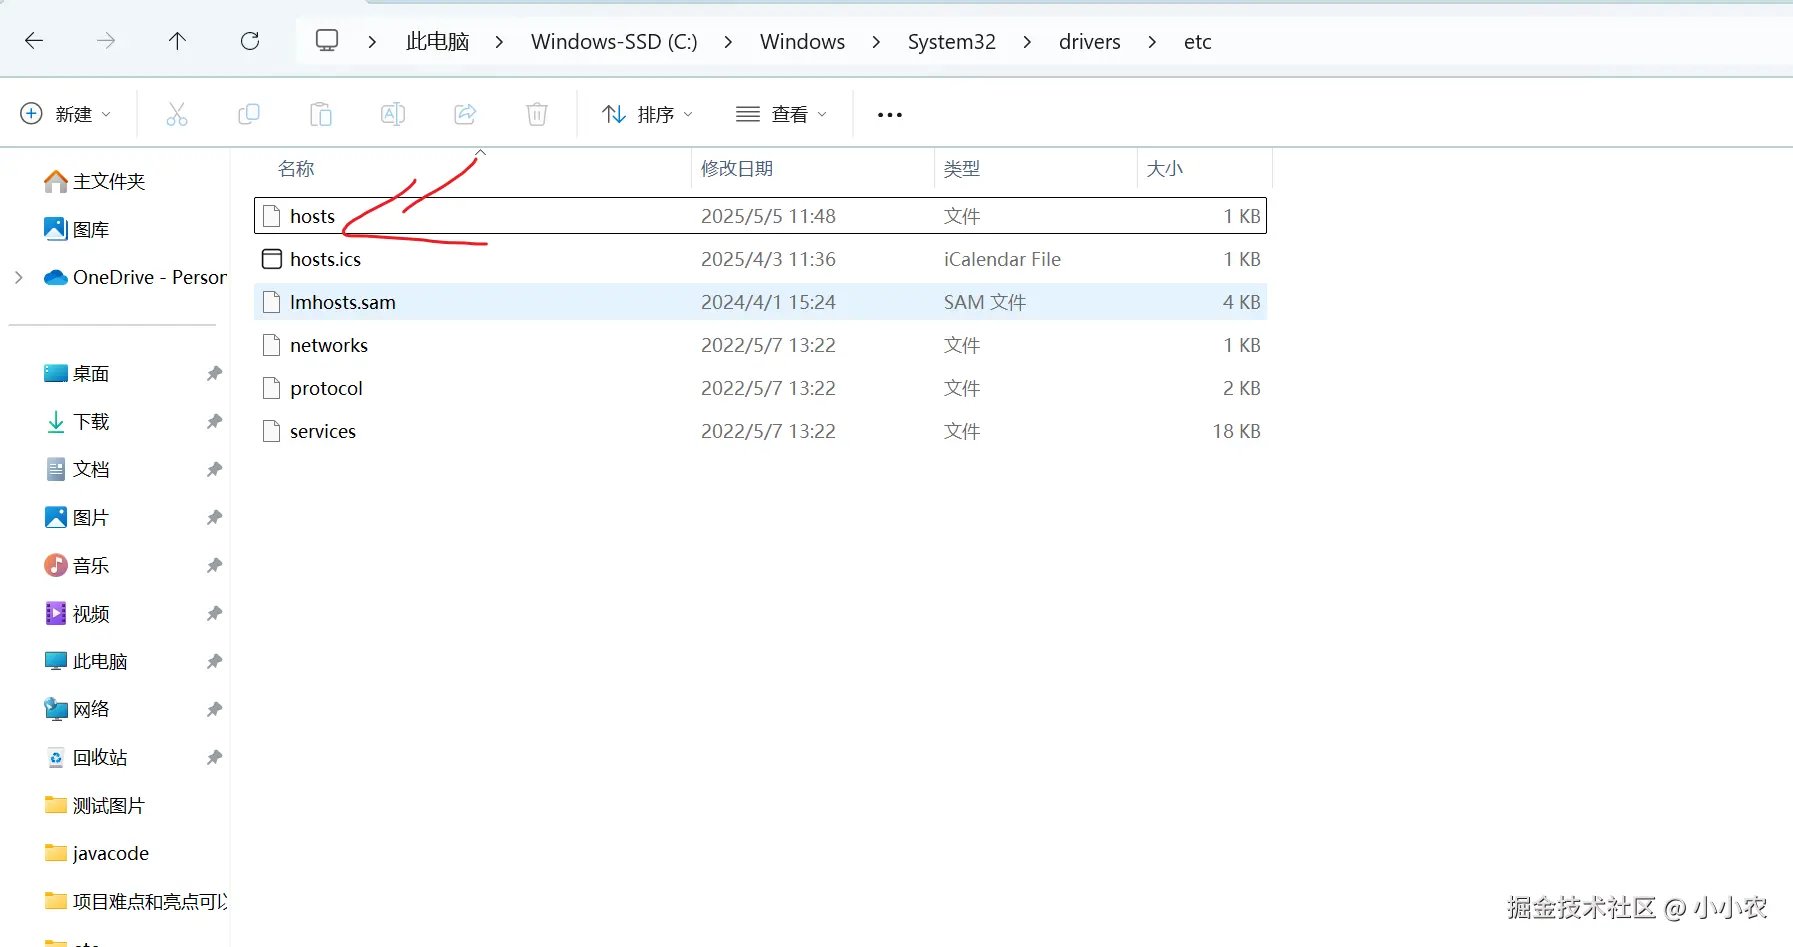This screenshot has width=1793, height=947.
Task: Unpin 音乐 using its pin icon
Action: pyautogui.click(x=214, y=566)
